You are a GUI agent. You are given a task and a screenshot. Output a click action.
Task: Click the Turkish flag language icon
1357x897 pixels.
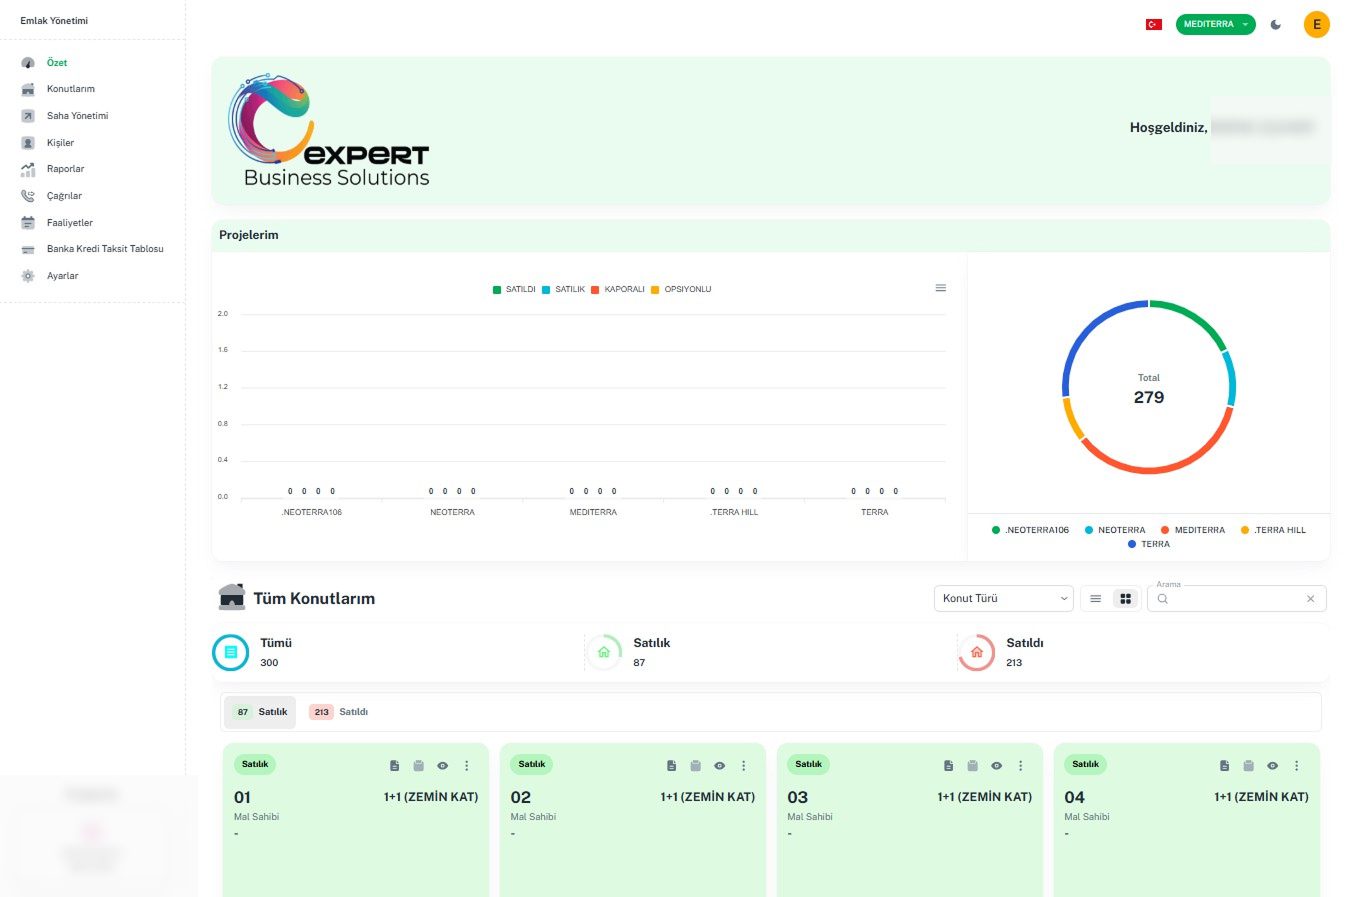pos(1153,24)
